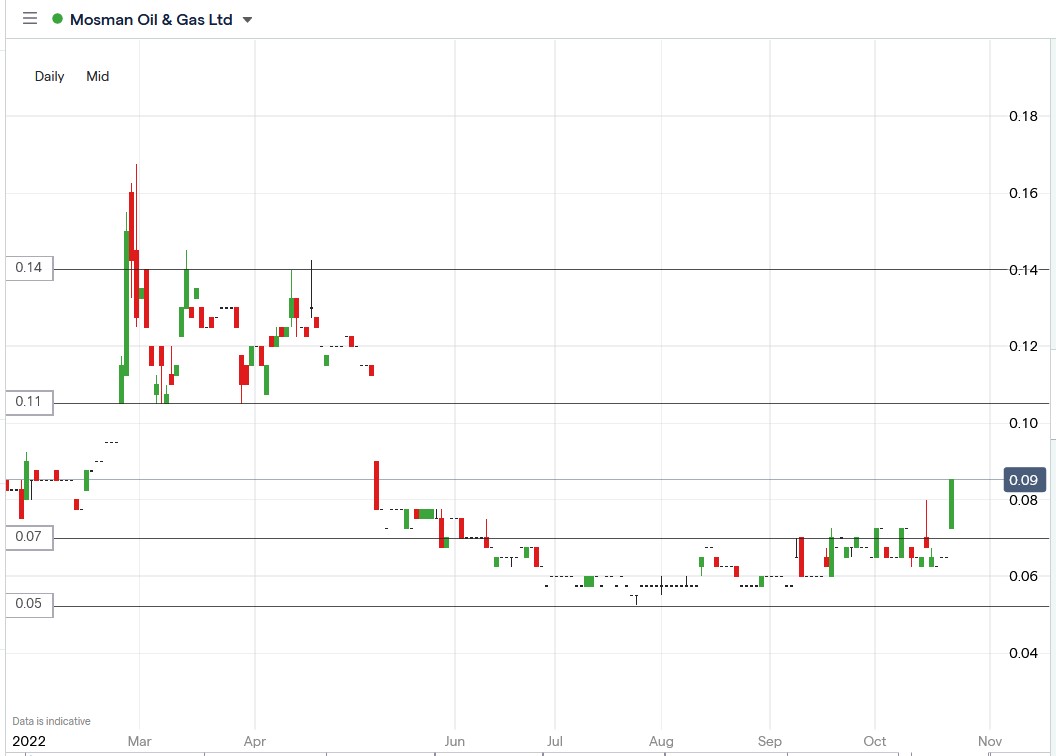Open the Mosman Oil & Gas Ltd dropdown
The image size is (1056, 756).
tap(247, 18)
